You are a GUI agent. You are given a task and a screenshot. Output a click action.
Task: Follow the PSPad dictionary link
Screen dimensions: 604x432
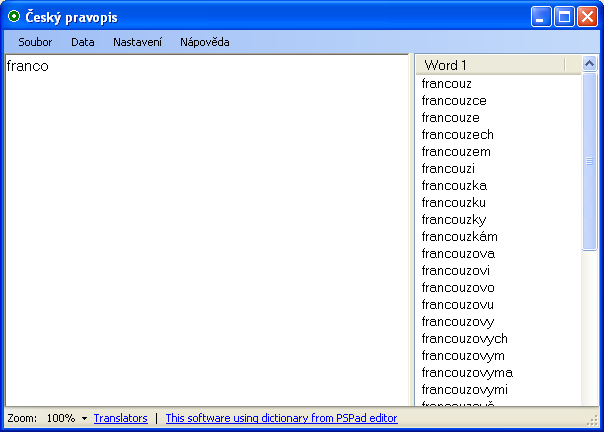point(281,418)
